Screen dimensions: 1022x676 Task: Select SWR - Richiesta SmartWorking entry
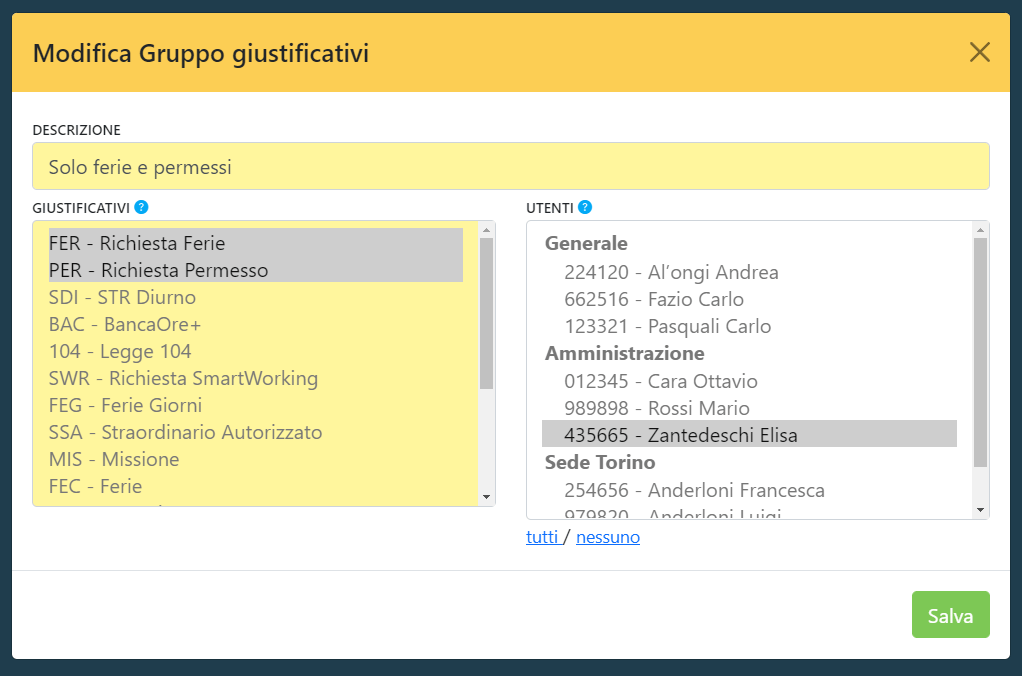coord(183,378)
